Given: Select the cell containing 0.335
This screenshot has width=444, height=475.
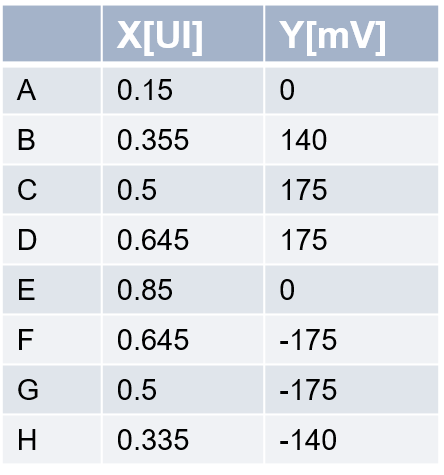Looking at the screenshot, I should [183, 440].
